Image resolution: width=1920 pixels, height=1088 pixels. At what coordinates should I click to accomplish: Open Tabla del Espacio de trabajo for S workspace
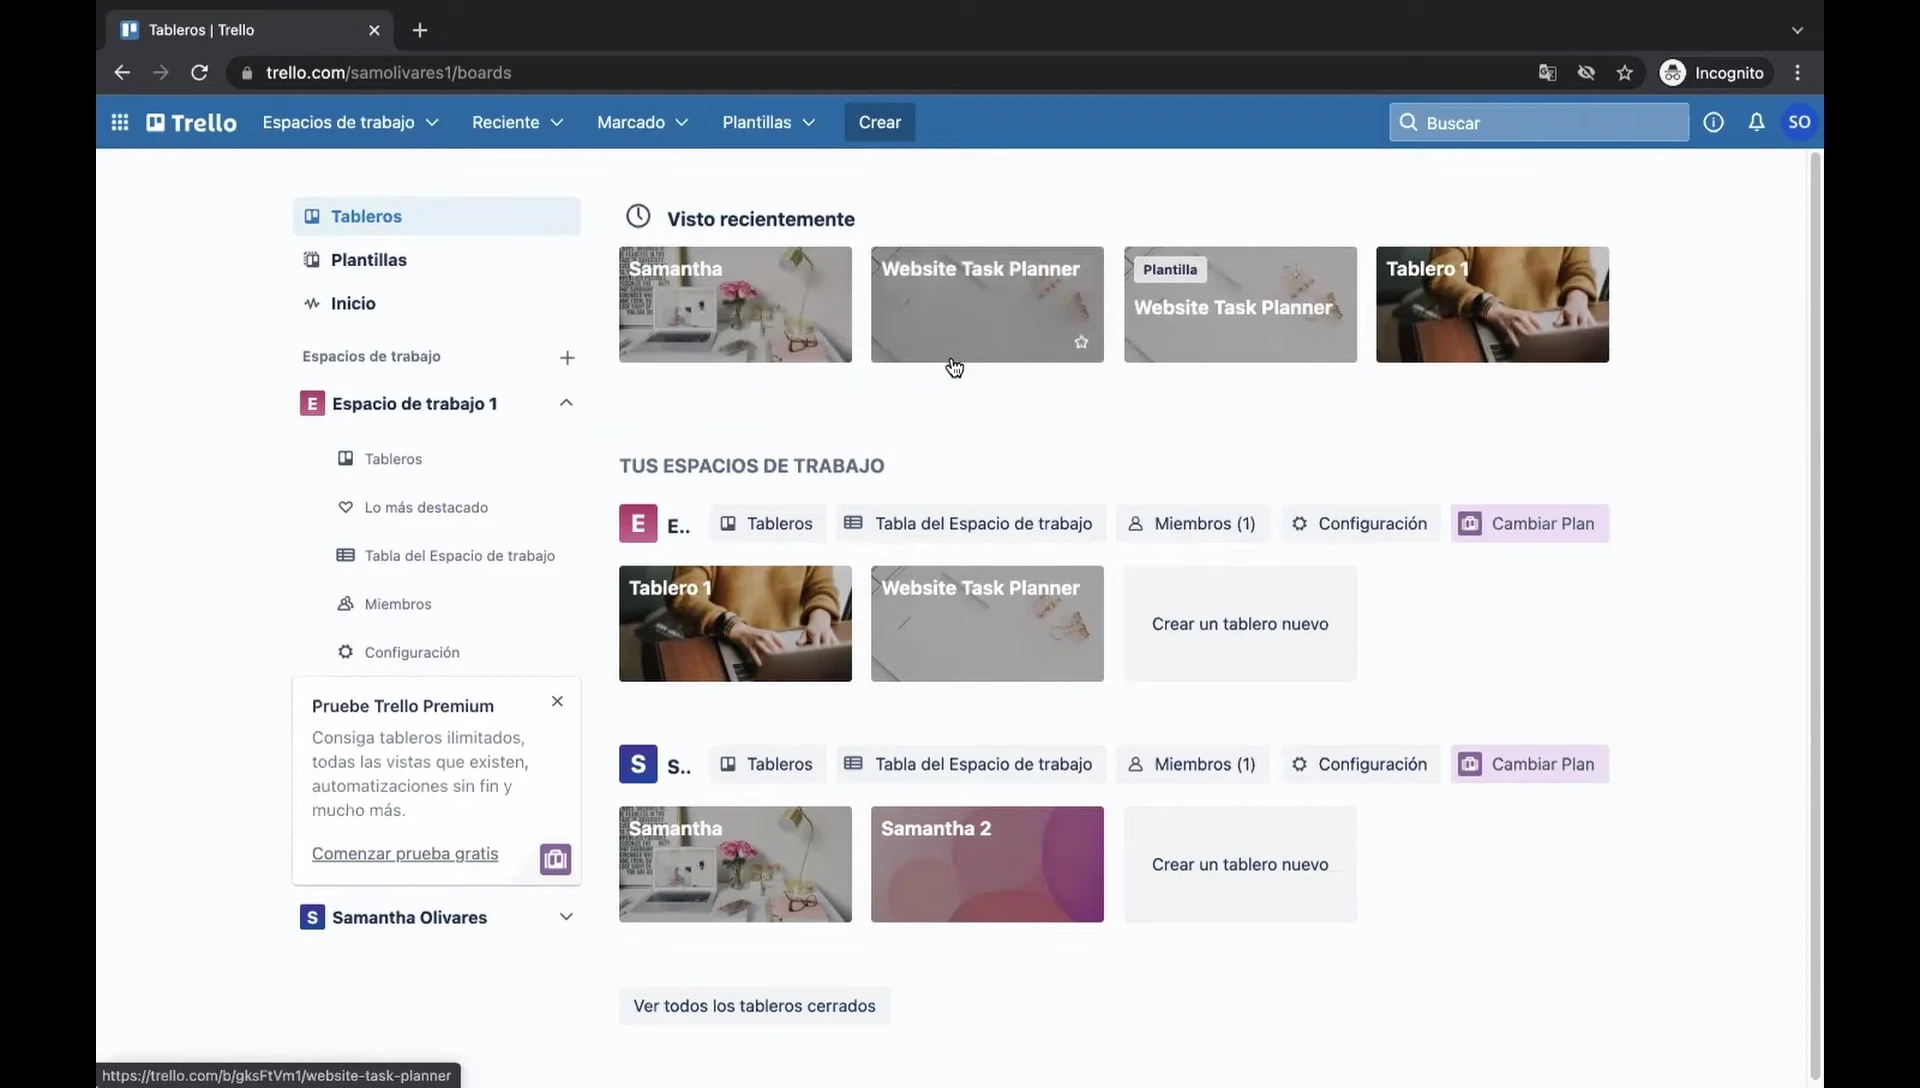pos(970,764)
